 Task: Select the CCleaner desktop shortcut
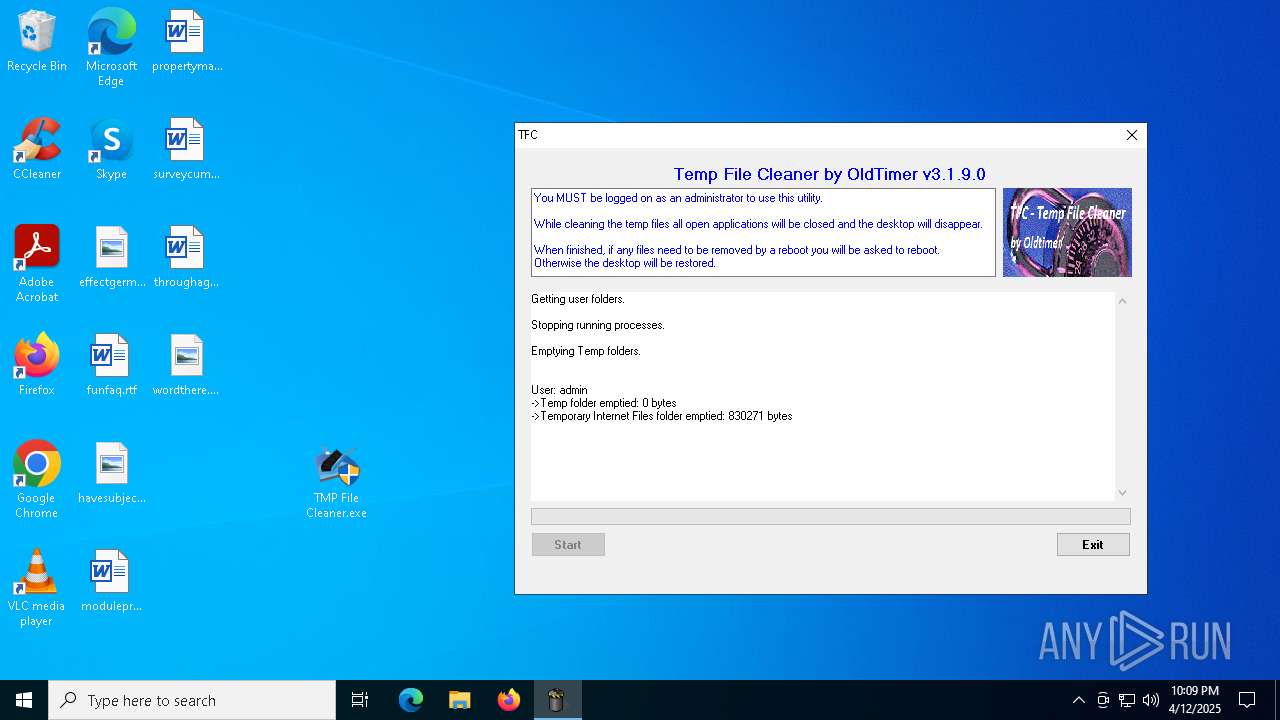(x=37, y=149)
